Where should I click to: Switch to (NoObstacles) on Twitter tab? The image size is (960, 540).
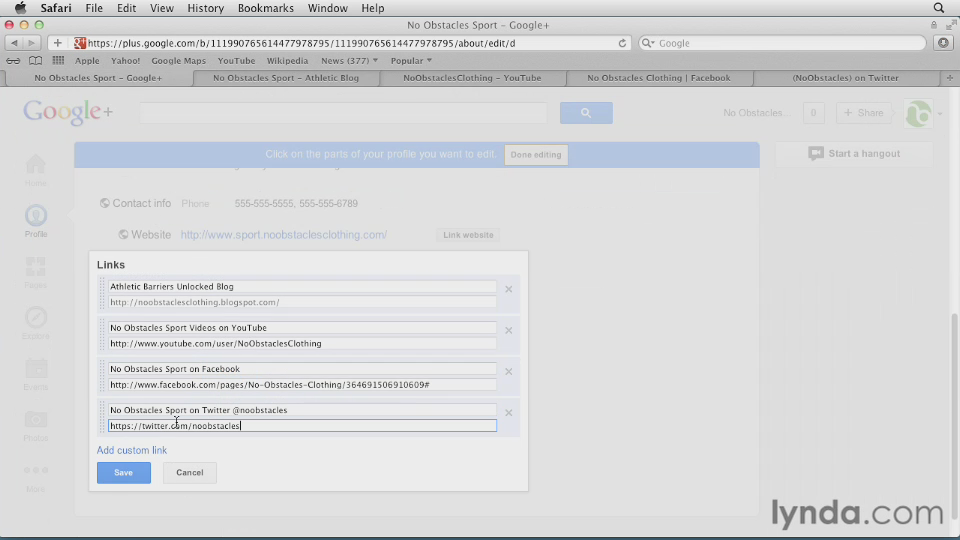(x=846, y=78)
